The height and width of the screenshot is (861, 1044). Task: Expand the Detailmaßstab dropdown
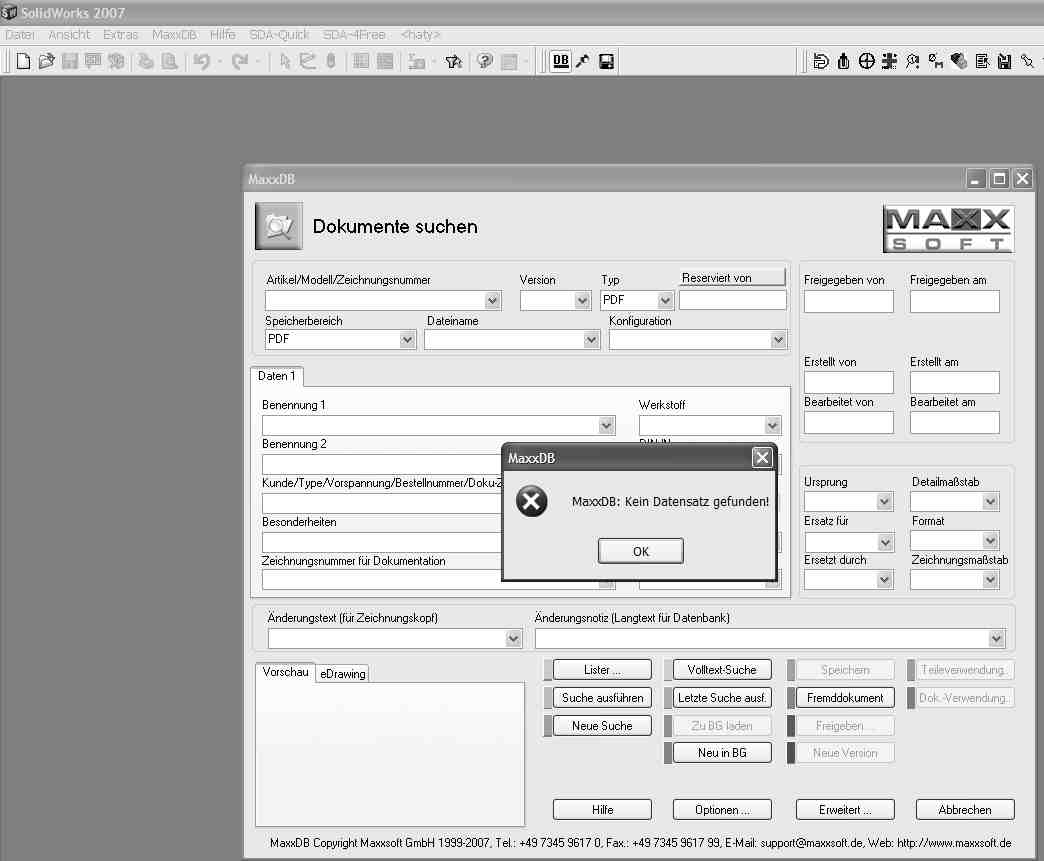(x=991, y=501)
